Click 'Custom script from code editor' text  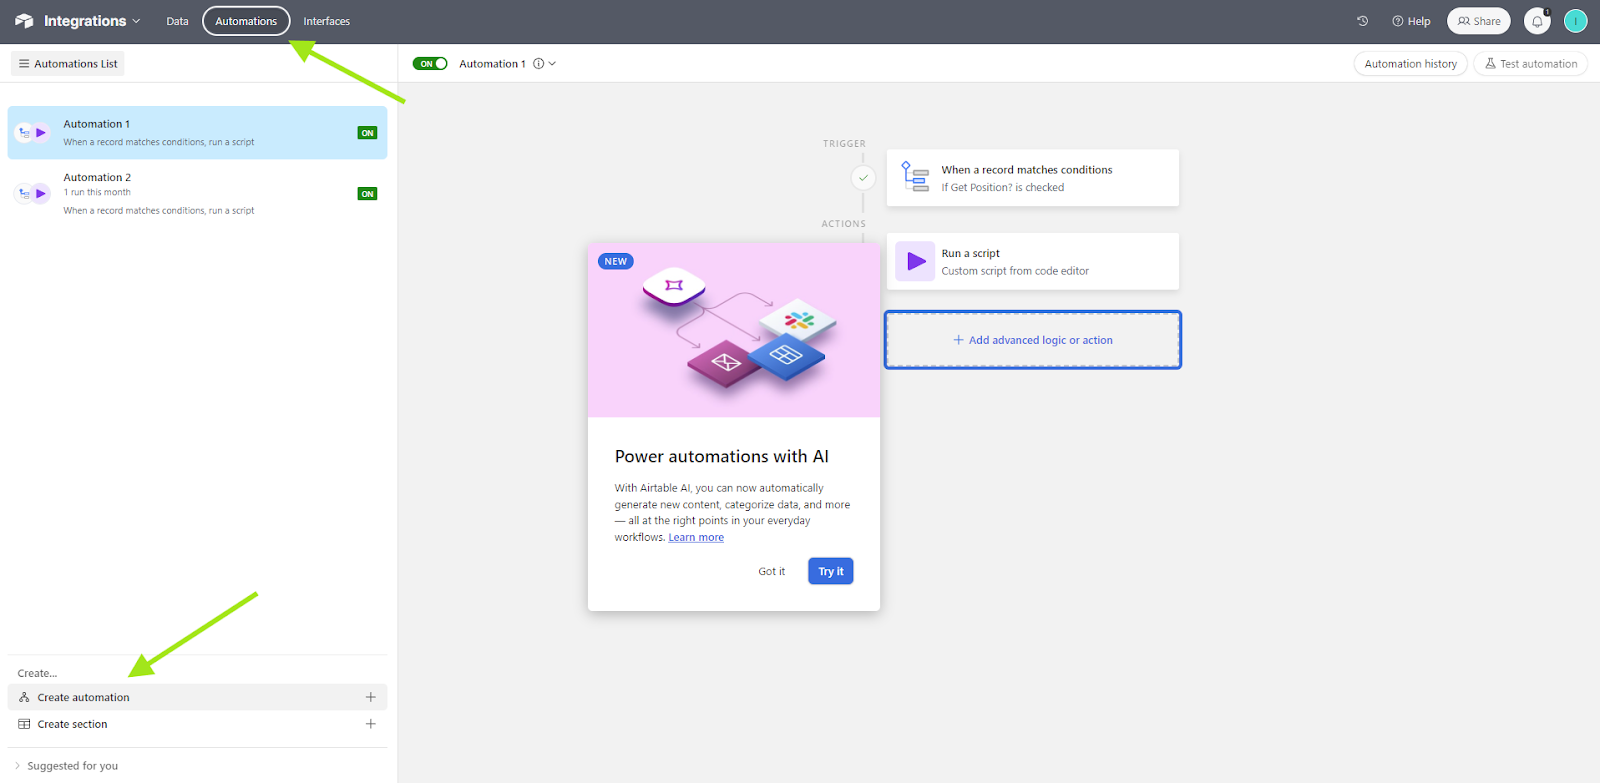pos(1015,271)
